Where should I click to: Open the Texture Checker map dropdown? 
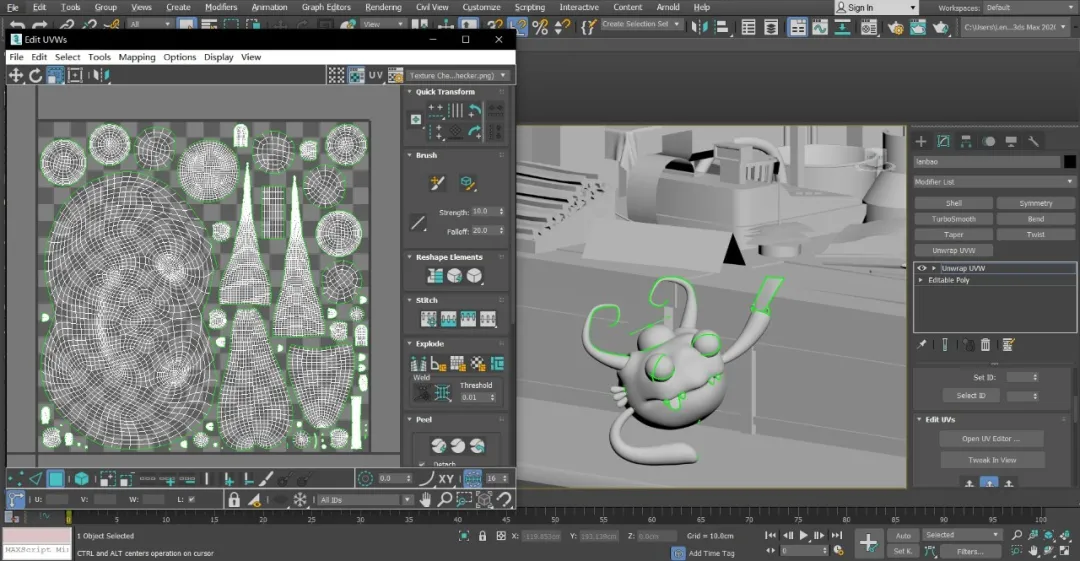coord(459,75)
